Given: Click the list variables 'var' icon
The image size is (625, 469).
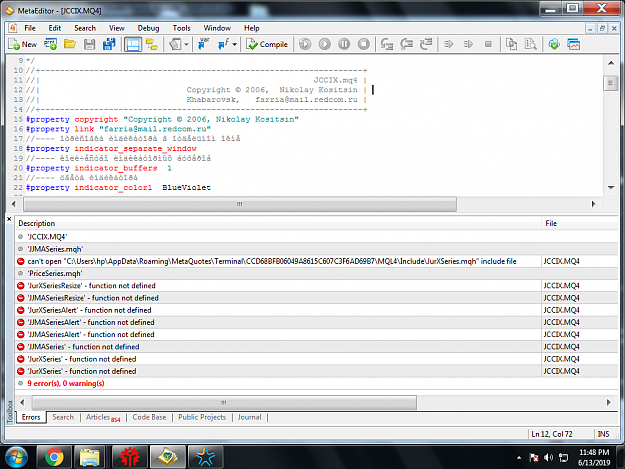Looking at the screenshot, I should pos(204,44).
